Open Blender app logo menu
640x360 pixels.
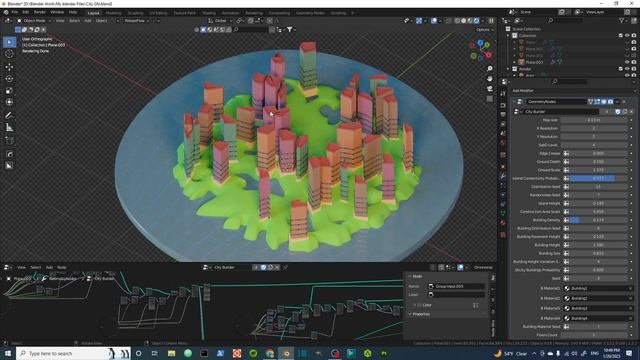click(x=6, y=12)
